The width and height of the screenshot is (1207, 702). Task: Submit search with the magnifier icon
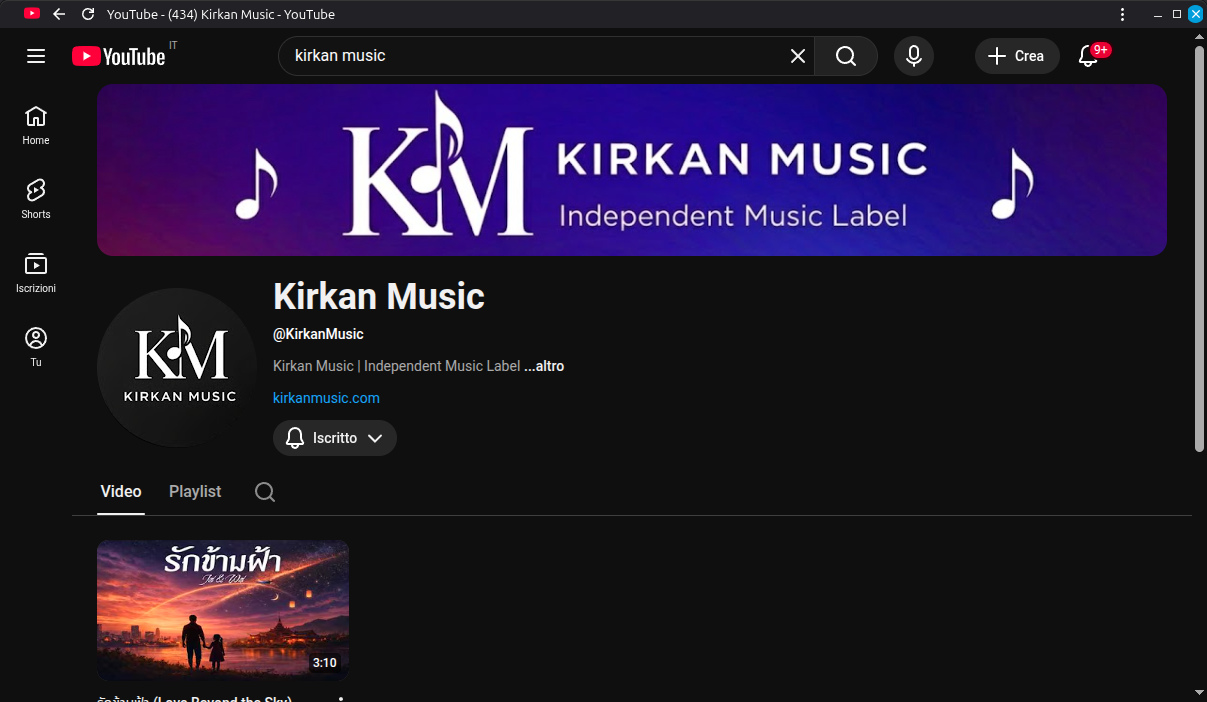pyautogui.click(x=845, y=56)
